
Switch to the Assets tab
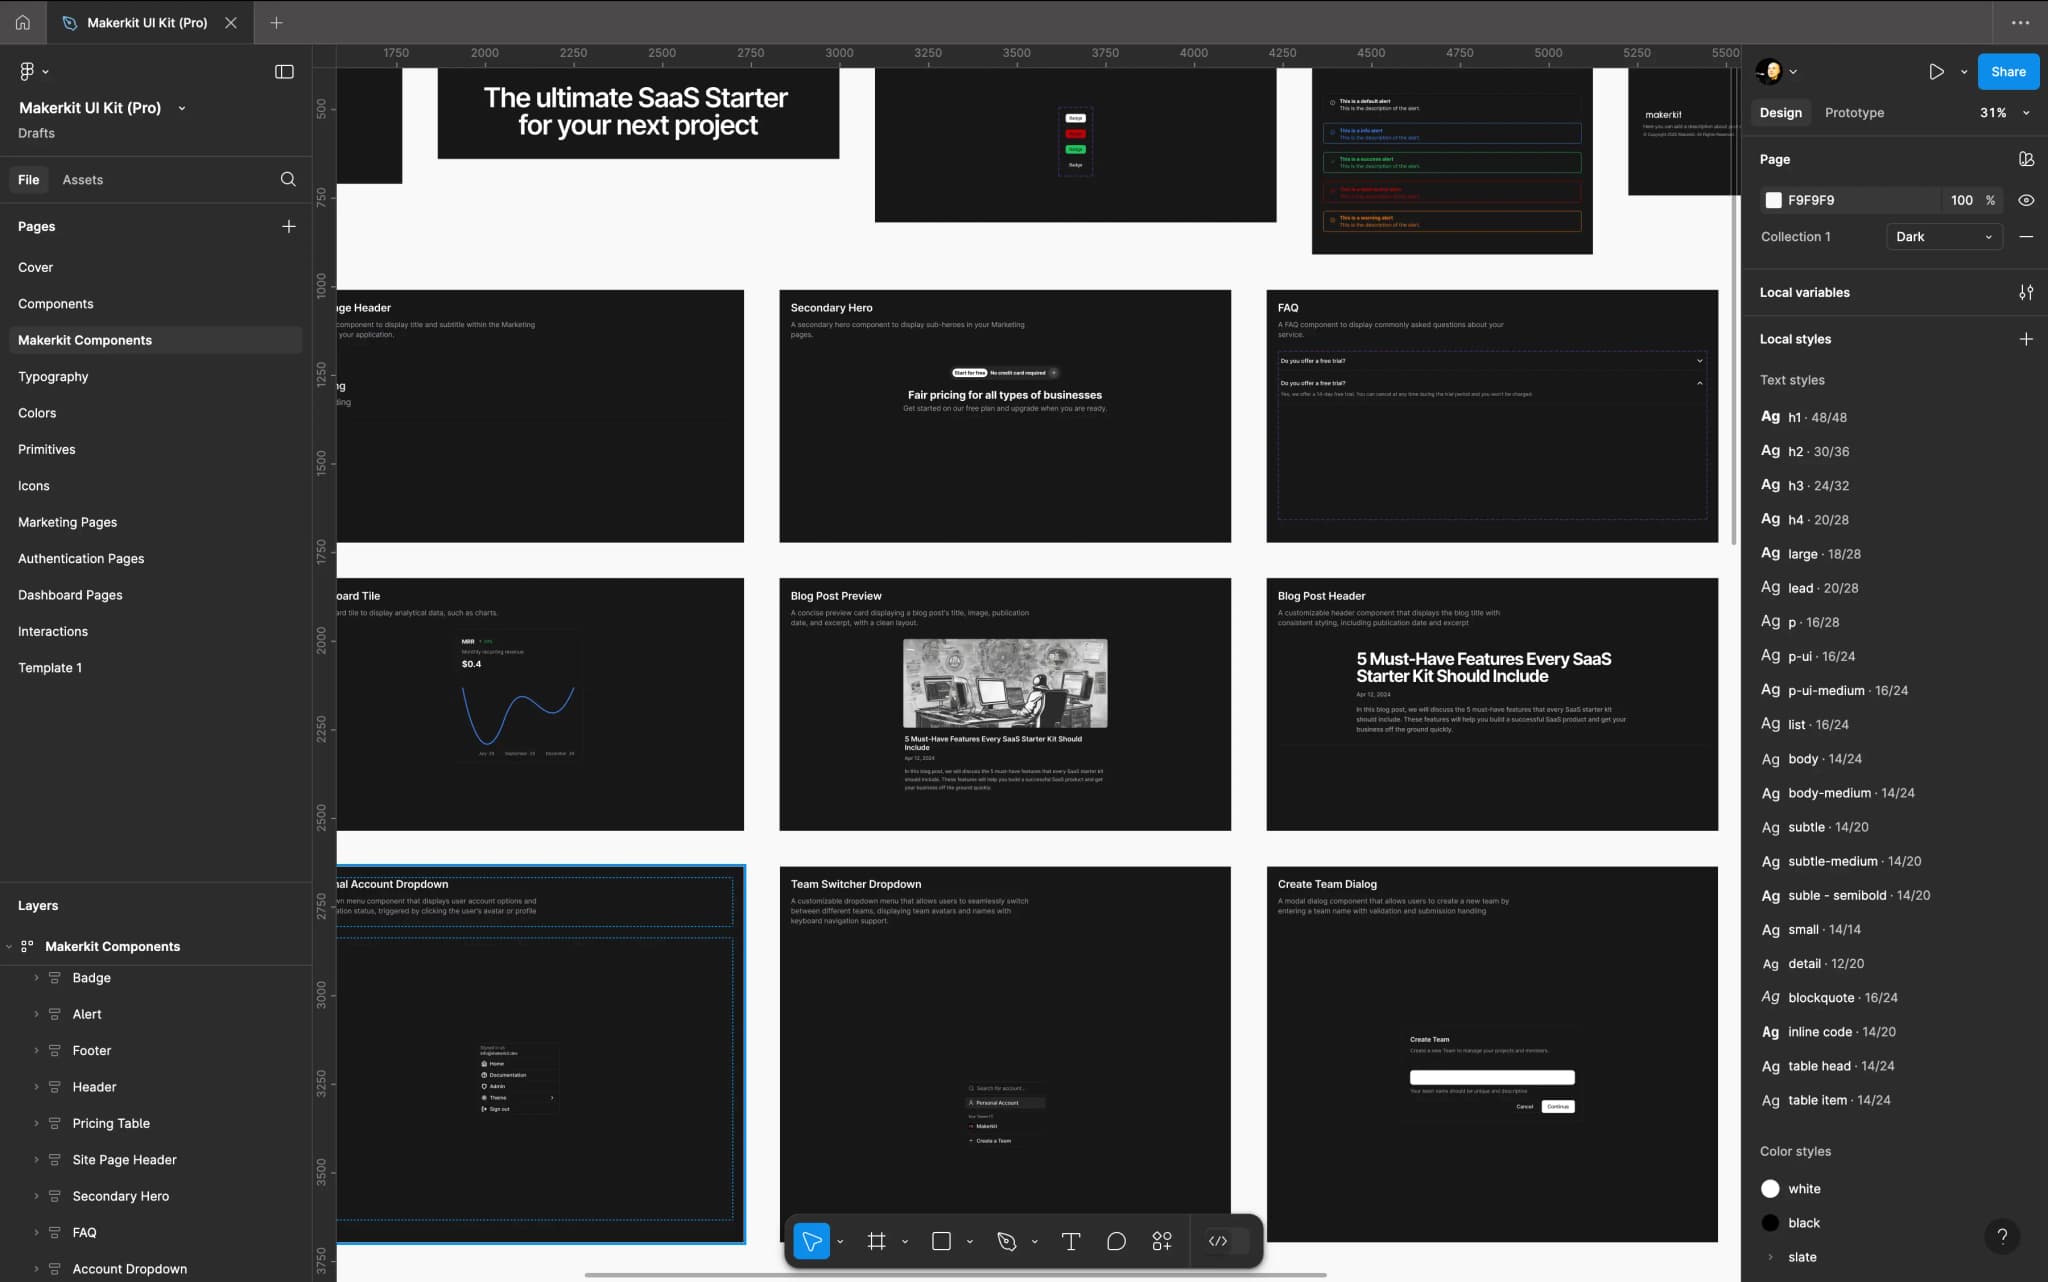(82, 180)
